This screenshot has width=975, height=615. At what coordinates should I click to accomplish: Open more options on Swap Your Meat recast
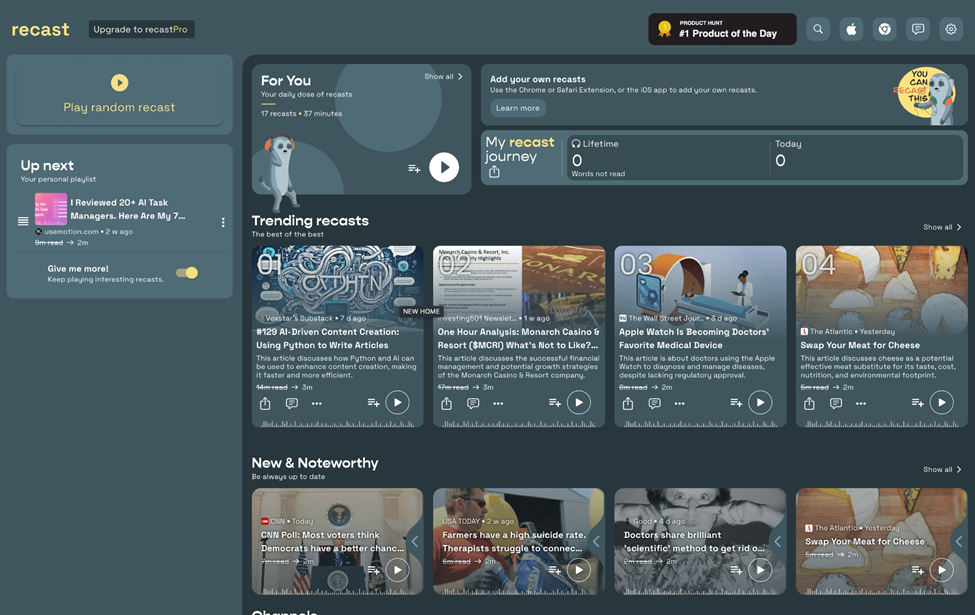click(x=861, y=403)
